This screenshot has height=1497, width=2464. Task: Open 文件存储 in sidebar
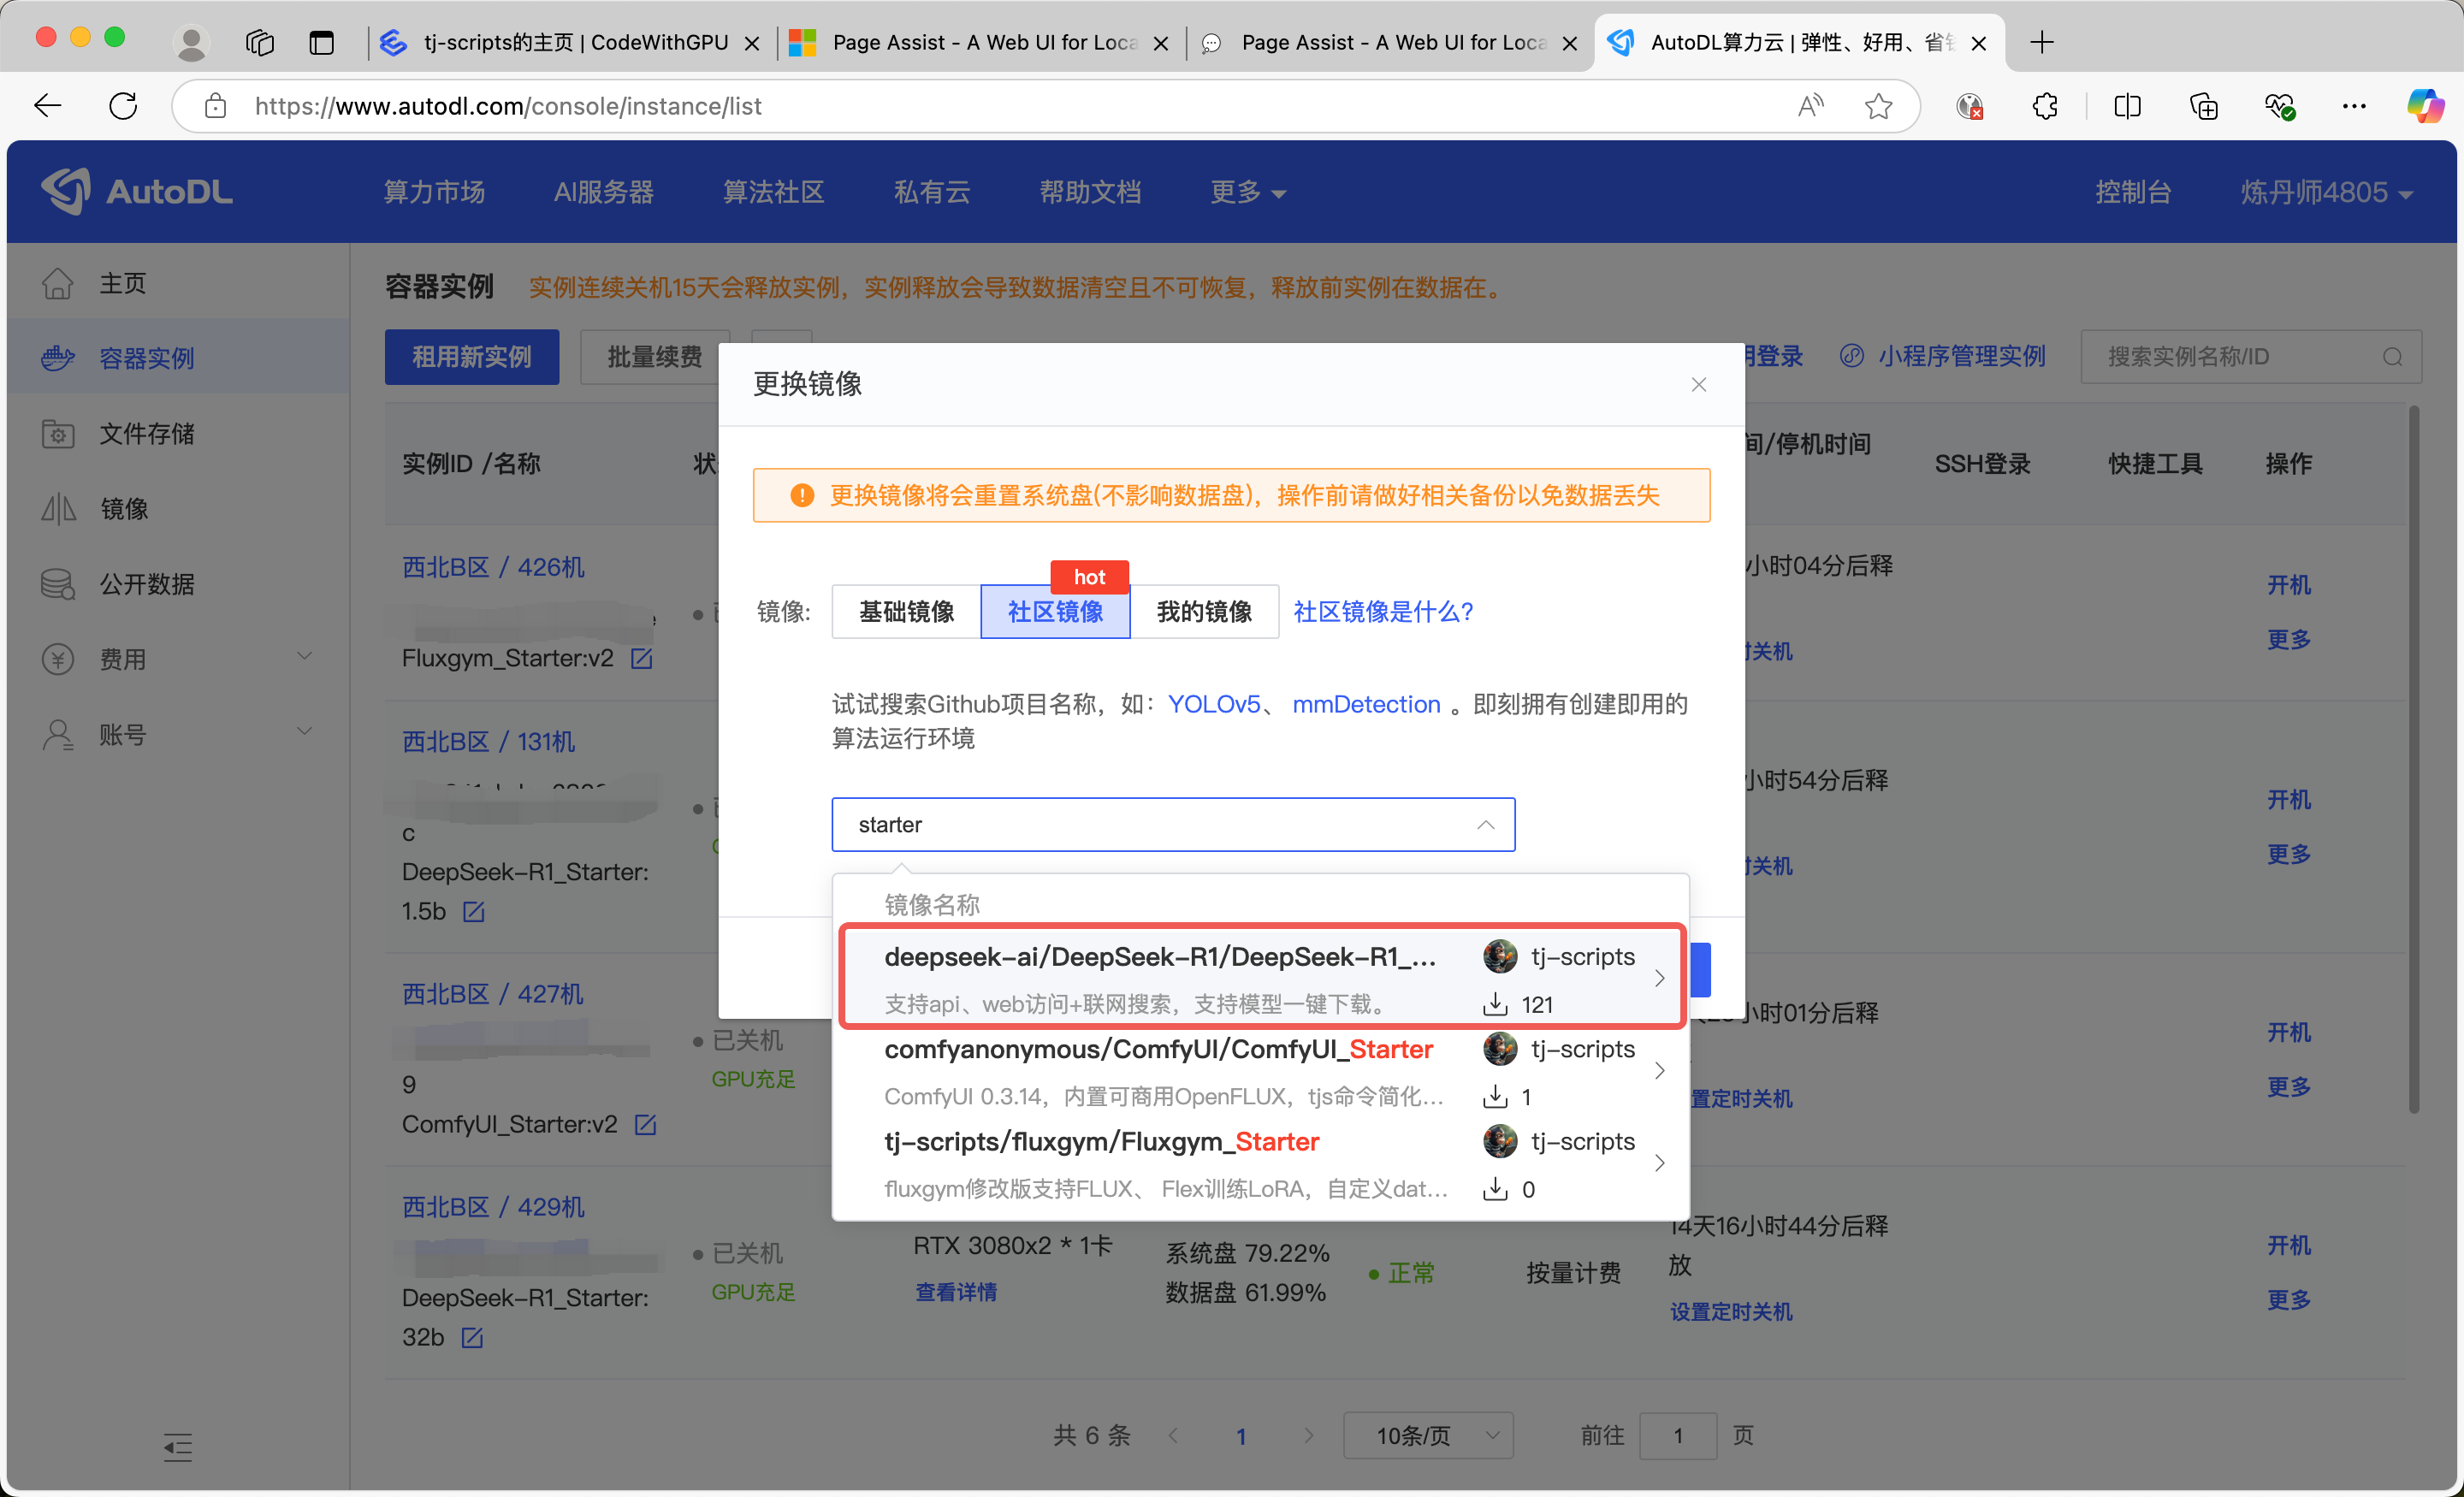pyautogui.click(x=177, y=434)
